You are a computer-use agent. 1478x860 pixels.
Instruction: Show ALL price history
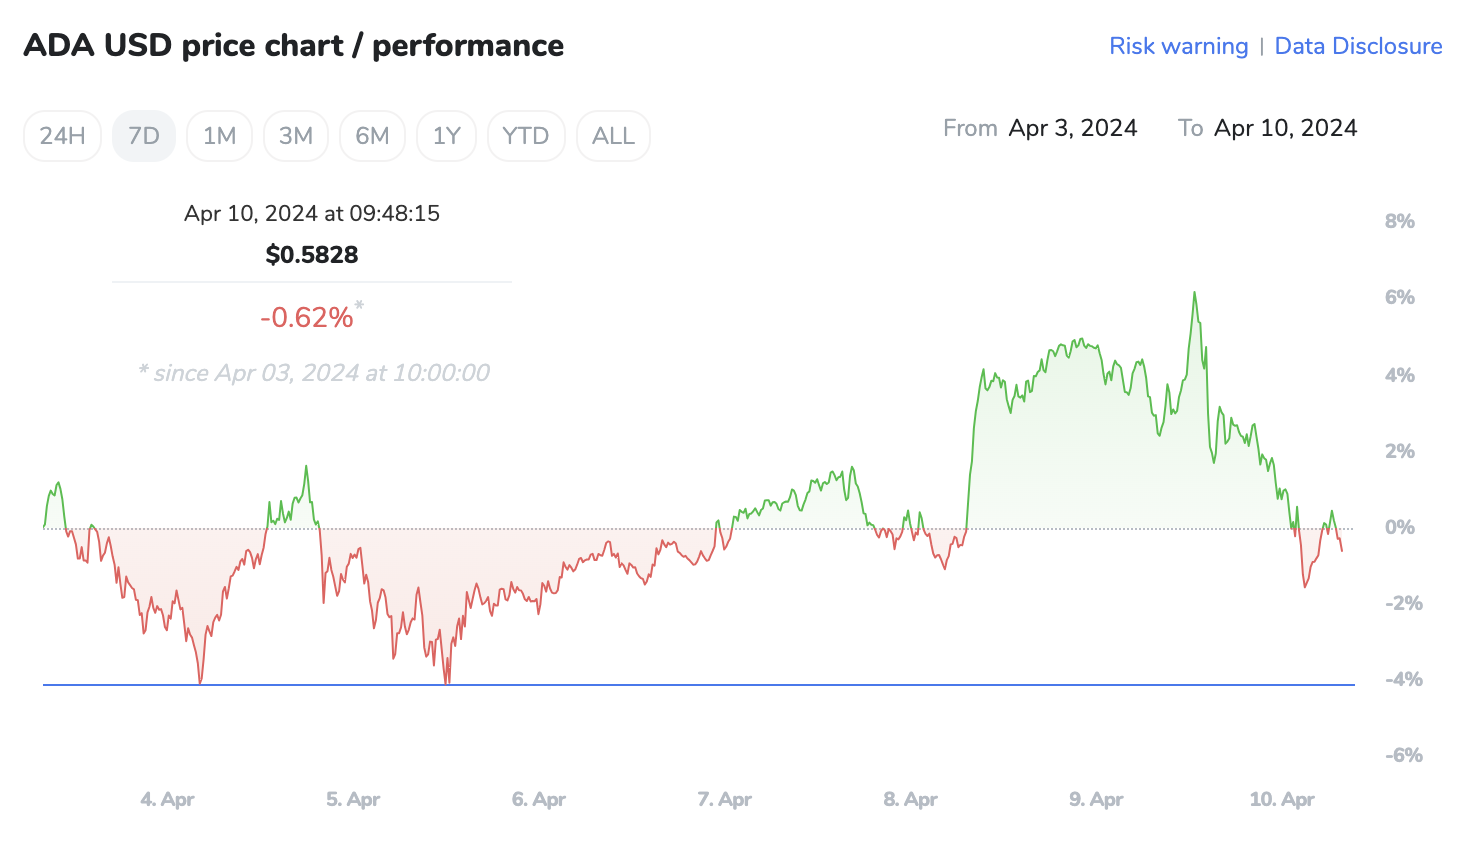(x=613, y=136)
